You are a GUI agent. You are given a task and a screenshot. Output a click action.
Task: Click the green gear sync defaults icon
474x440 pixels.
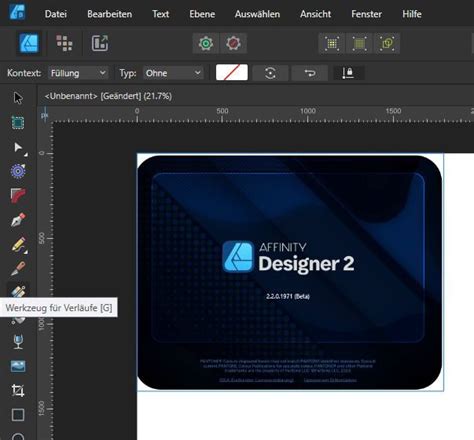point(206,43)
